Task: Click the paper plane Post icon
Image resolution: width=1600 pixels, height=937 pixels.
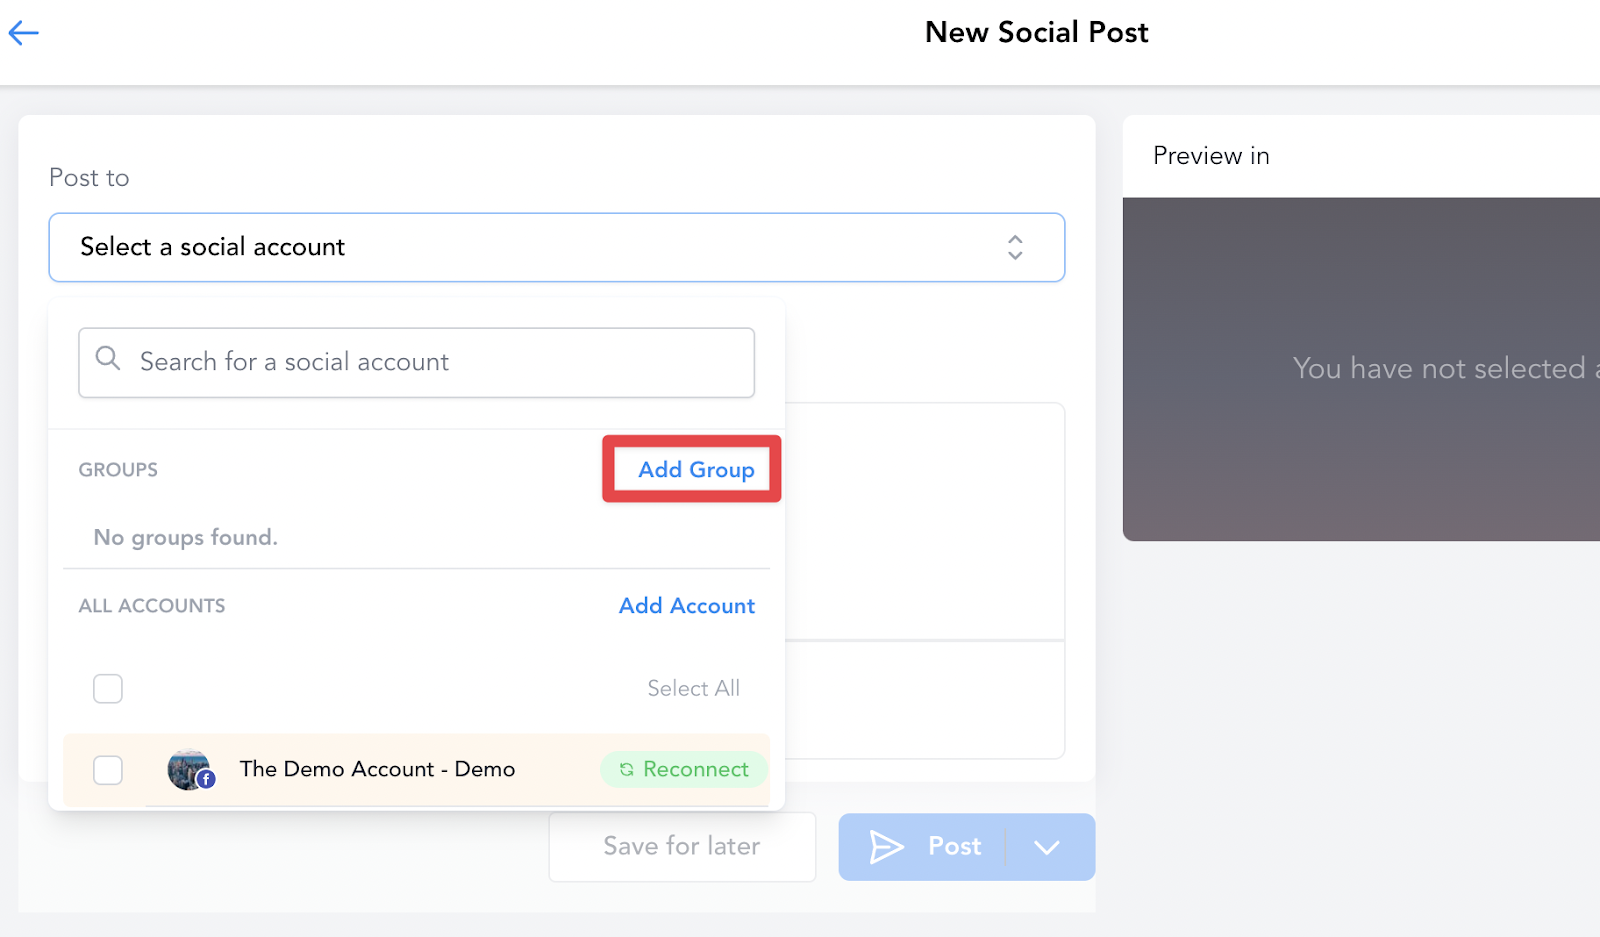Action: click(x=886, y=847)
